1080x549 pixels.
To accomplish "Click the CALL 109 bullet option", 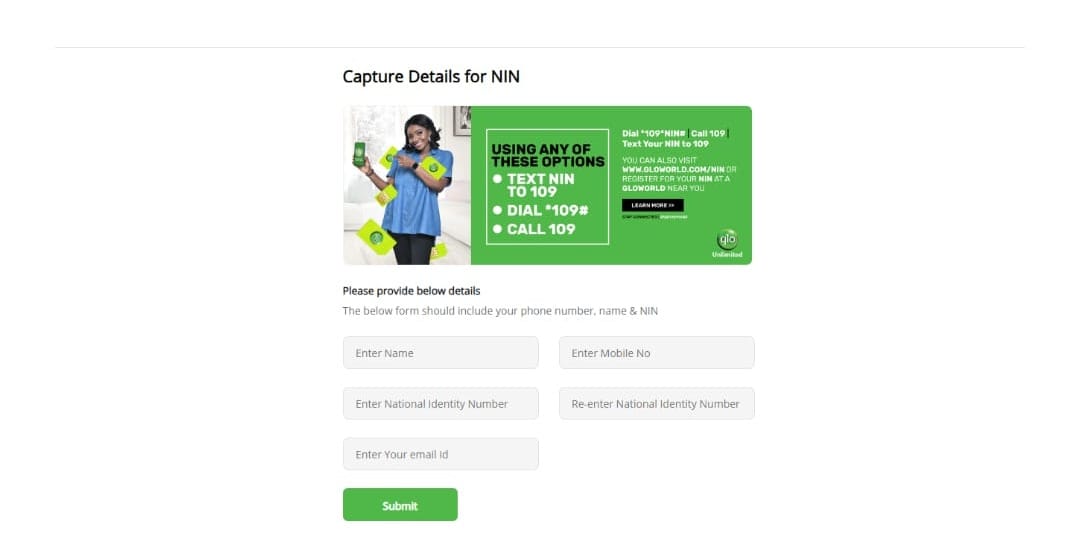I will [x=534, y=229].
